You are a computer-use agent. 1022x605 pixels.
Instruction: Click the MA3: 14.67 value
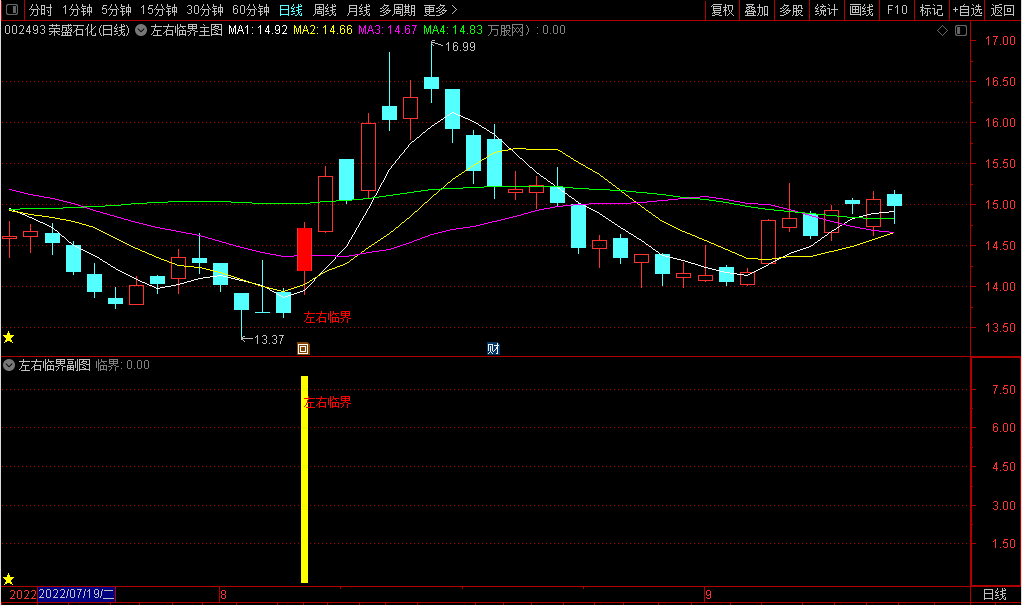click(x=387, y=30)
